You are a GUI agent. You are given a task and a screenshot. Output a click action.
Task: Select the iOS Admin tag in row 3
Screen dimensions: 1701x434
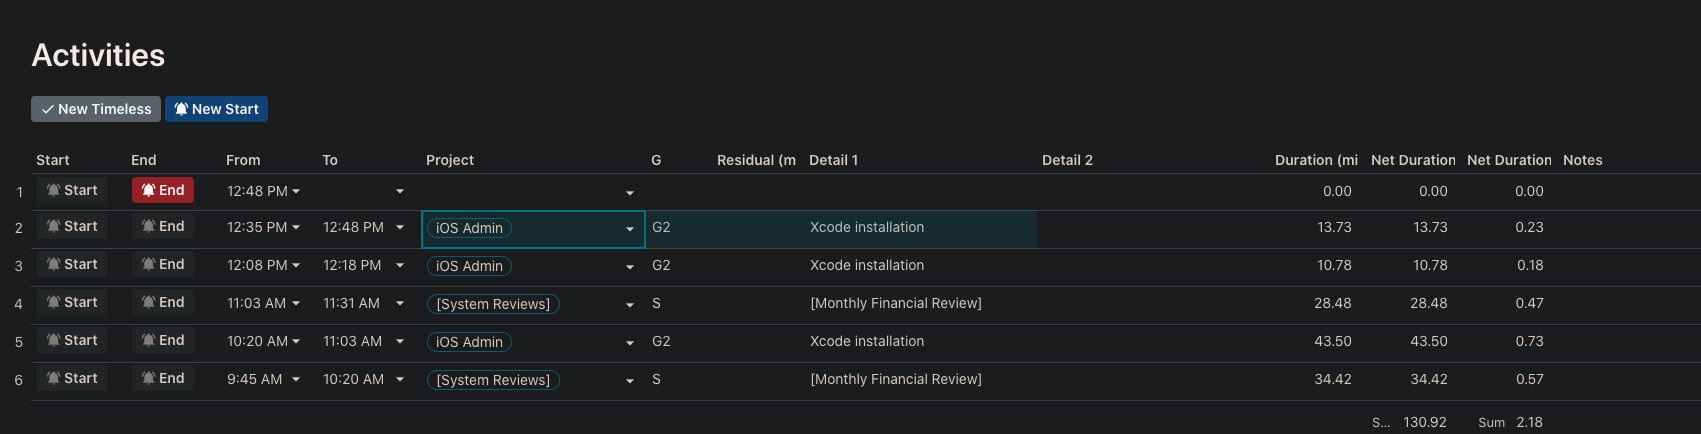(469, 266)
